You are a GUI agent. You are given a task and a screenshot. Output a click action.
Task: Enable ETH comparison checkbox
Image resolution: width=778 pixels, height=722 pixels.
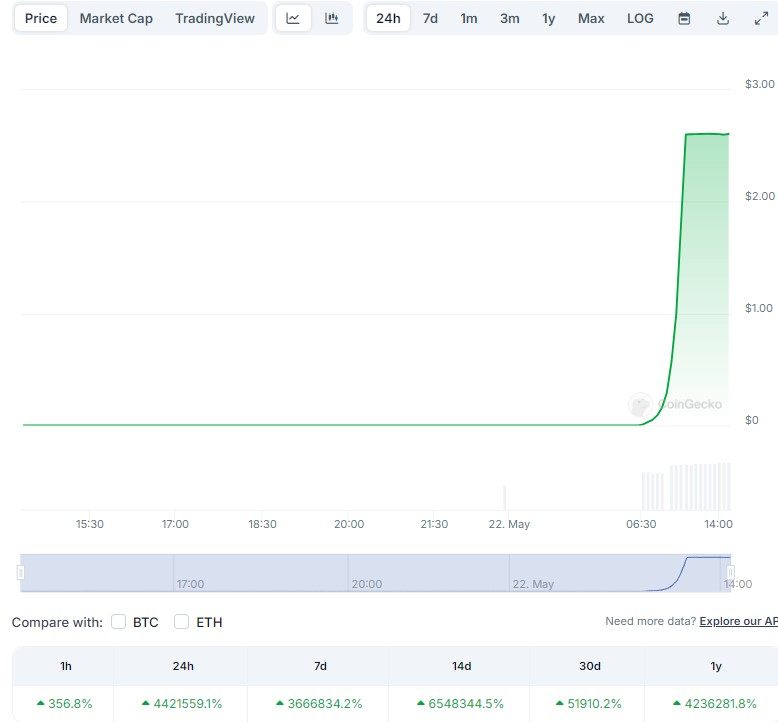pyautogui.click(x=182, y=622)
